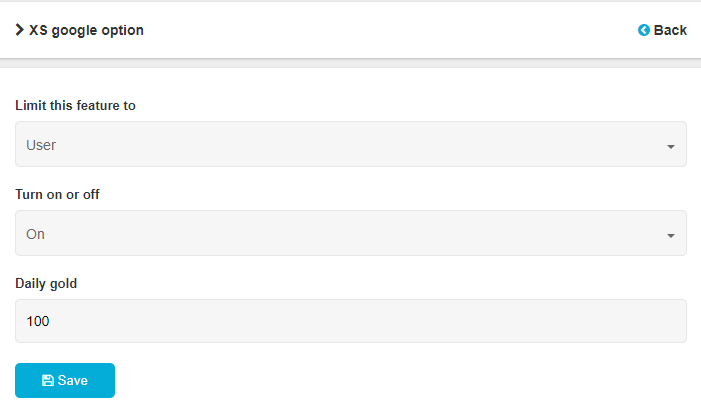Click the '100' value in Daily gold

pos(38,322)
